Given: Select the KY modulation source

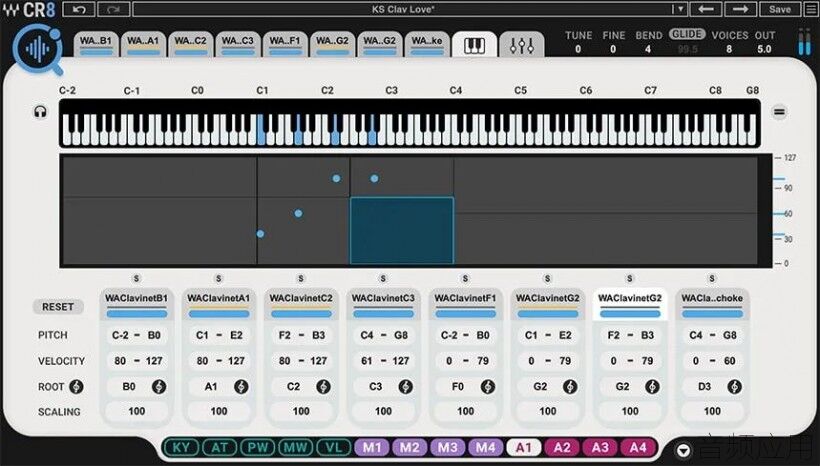Looking at the screenshot, I should 181,448.
